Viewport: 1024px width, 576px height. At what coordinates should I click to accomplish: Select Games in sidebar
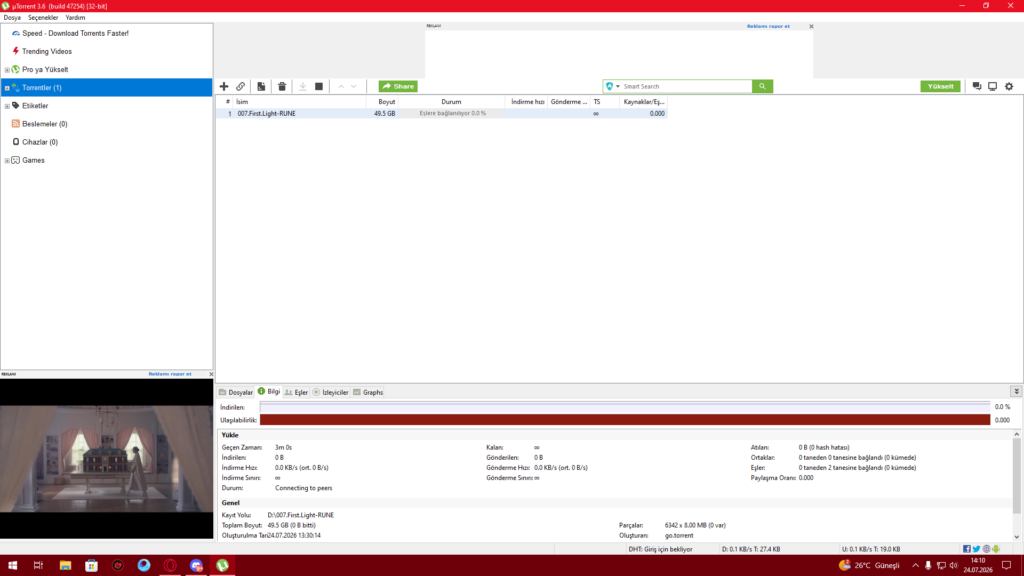(33, 160)
